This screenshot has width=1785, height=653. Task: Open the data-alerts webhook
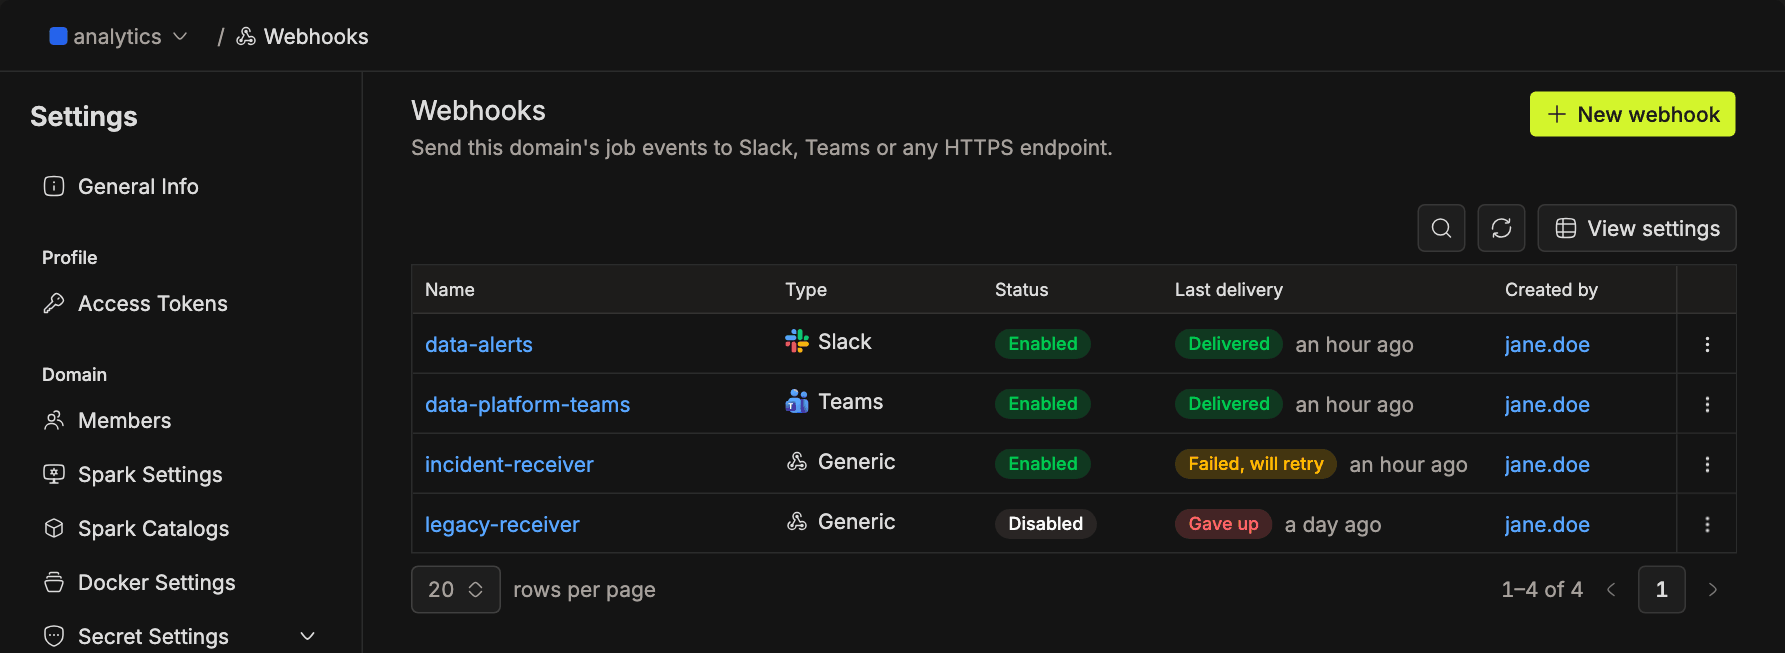coord(478,344)
